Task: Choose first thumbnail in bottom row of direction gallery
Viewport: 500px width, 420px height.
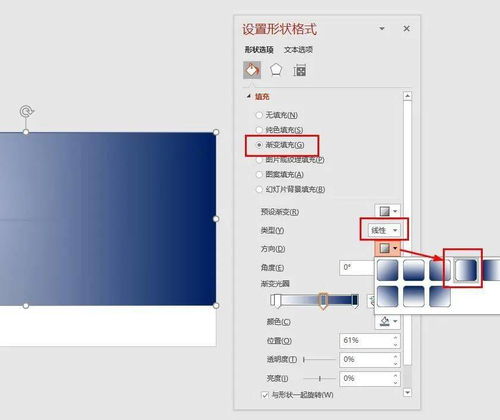Action: 387,296
